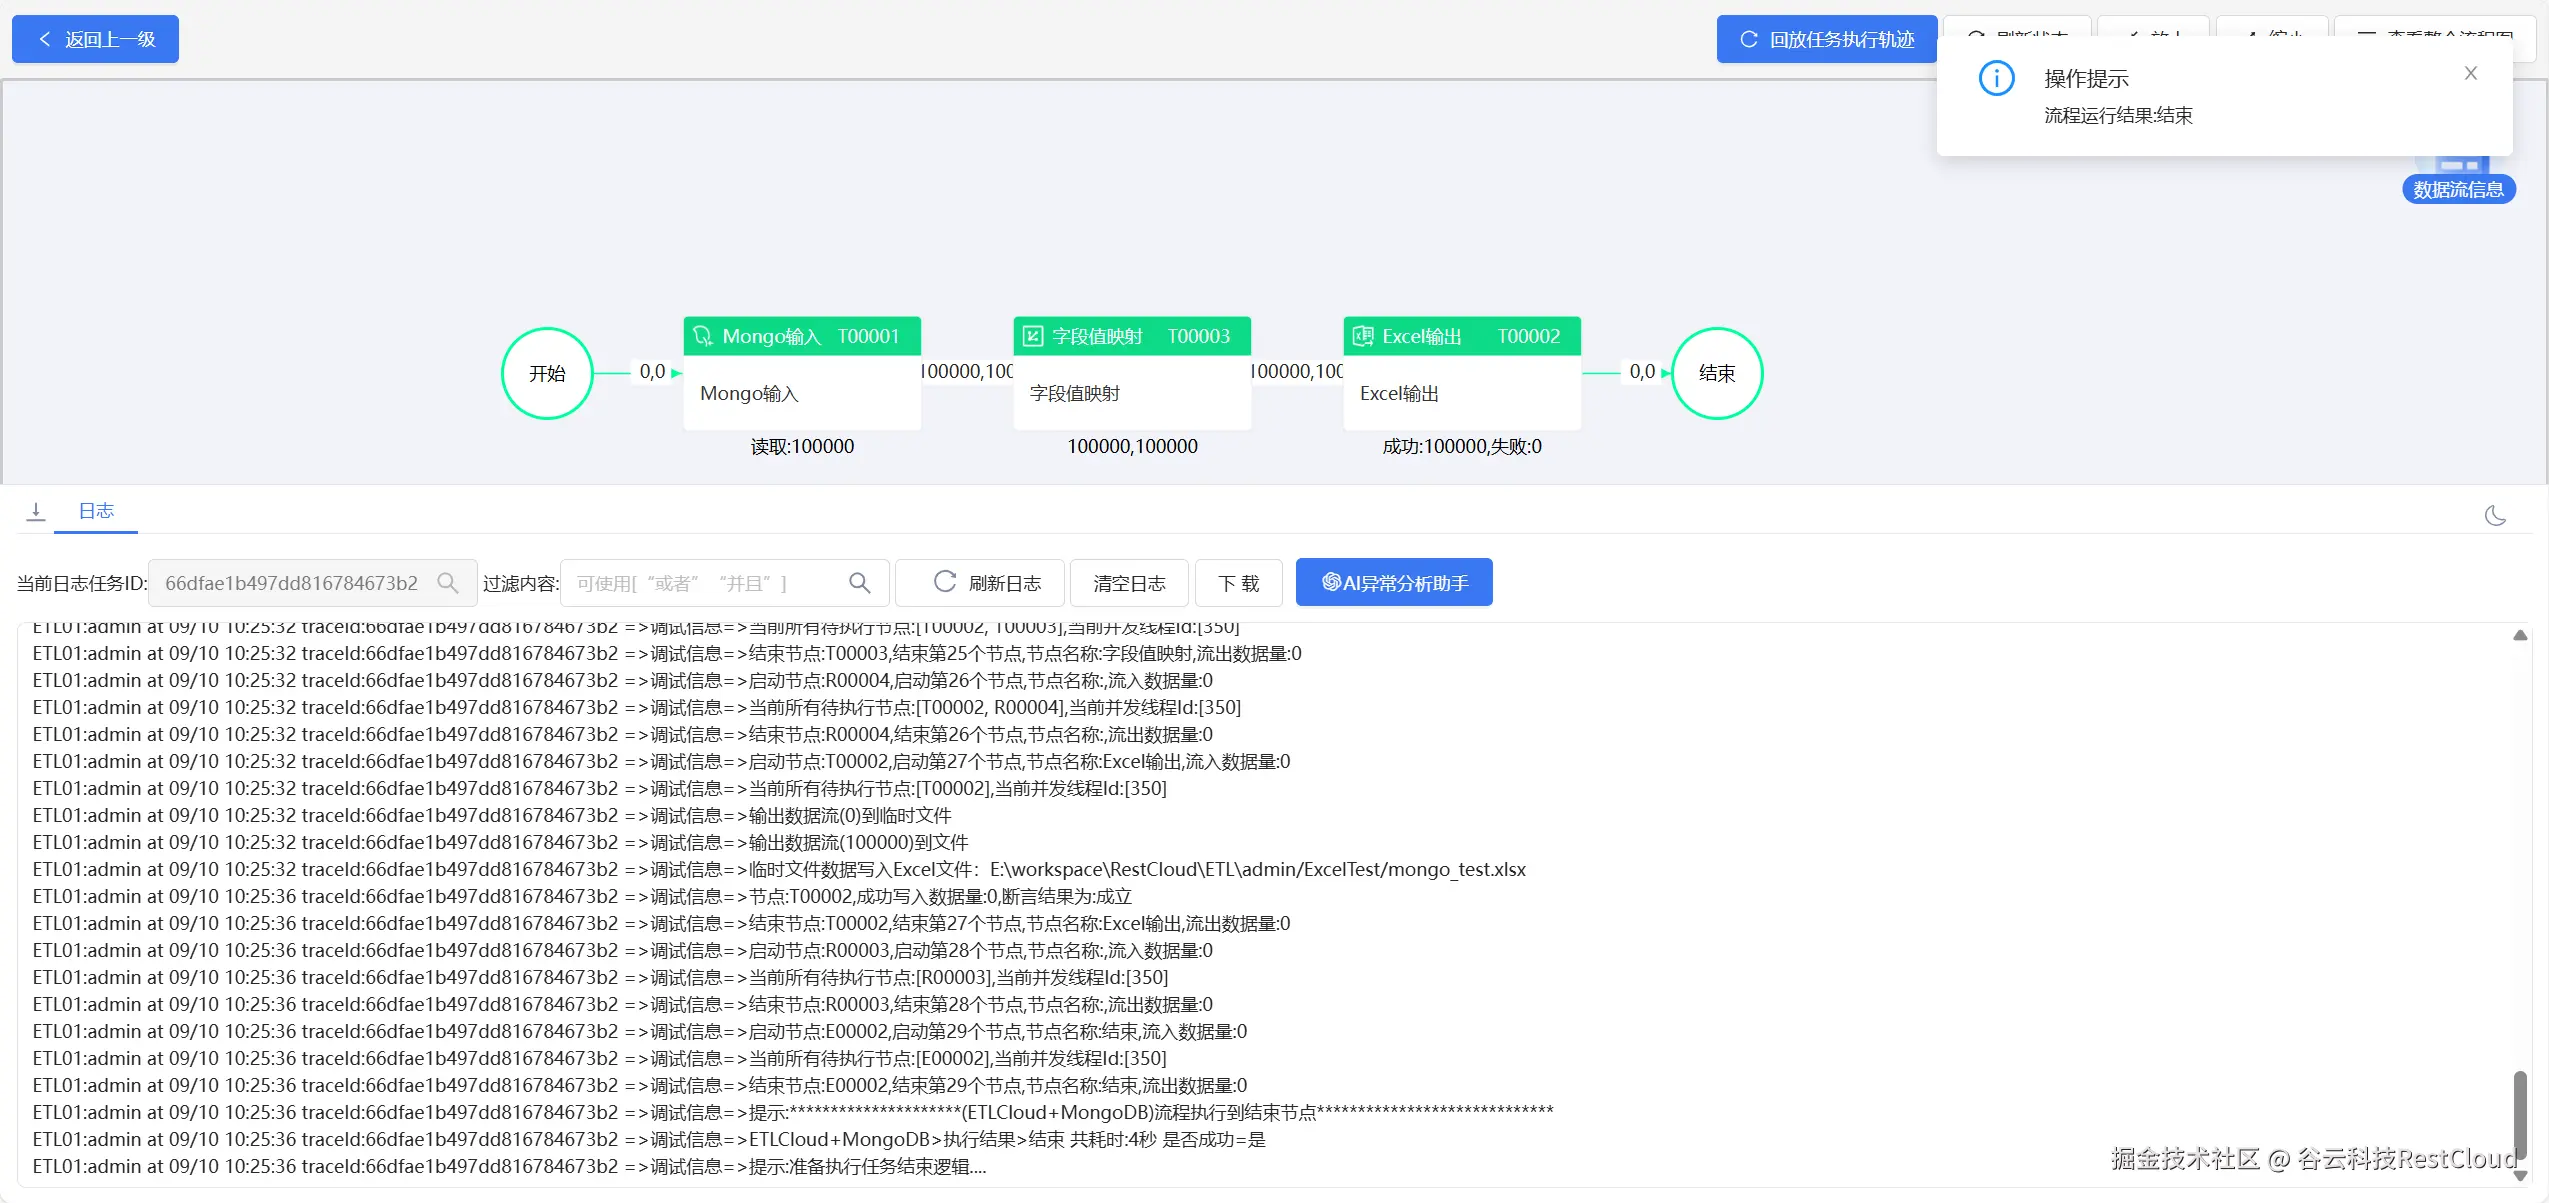
Task: Click the Mongo输入 T00001 node header
Action: coord(802,336)
